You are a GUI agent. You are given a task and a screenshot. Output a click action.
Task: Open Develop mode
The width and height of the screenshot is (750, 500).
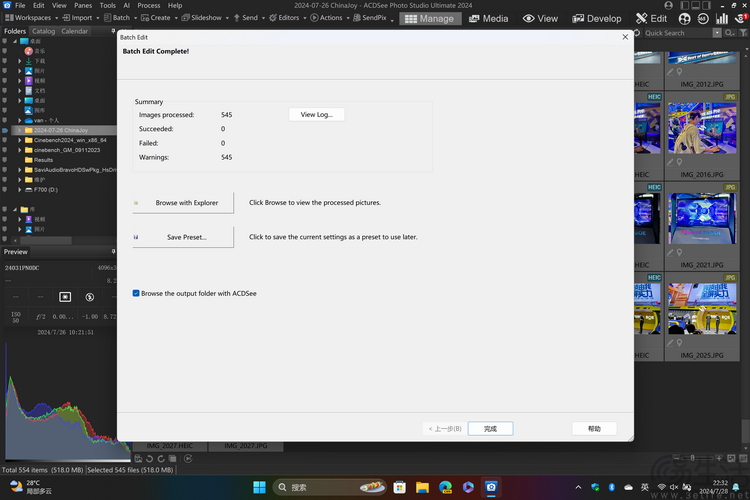(x=597, y=19)
